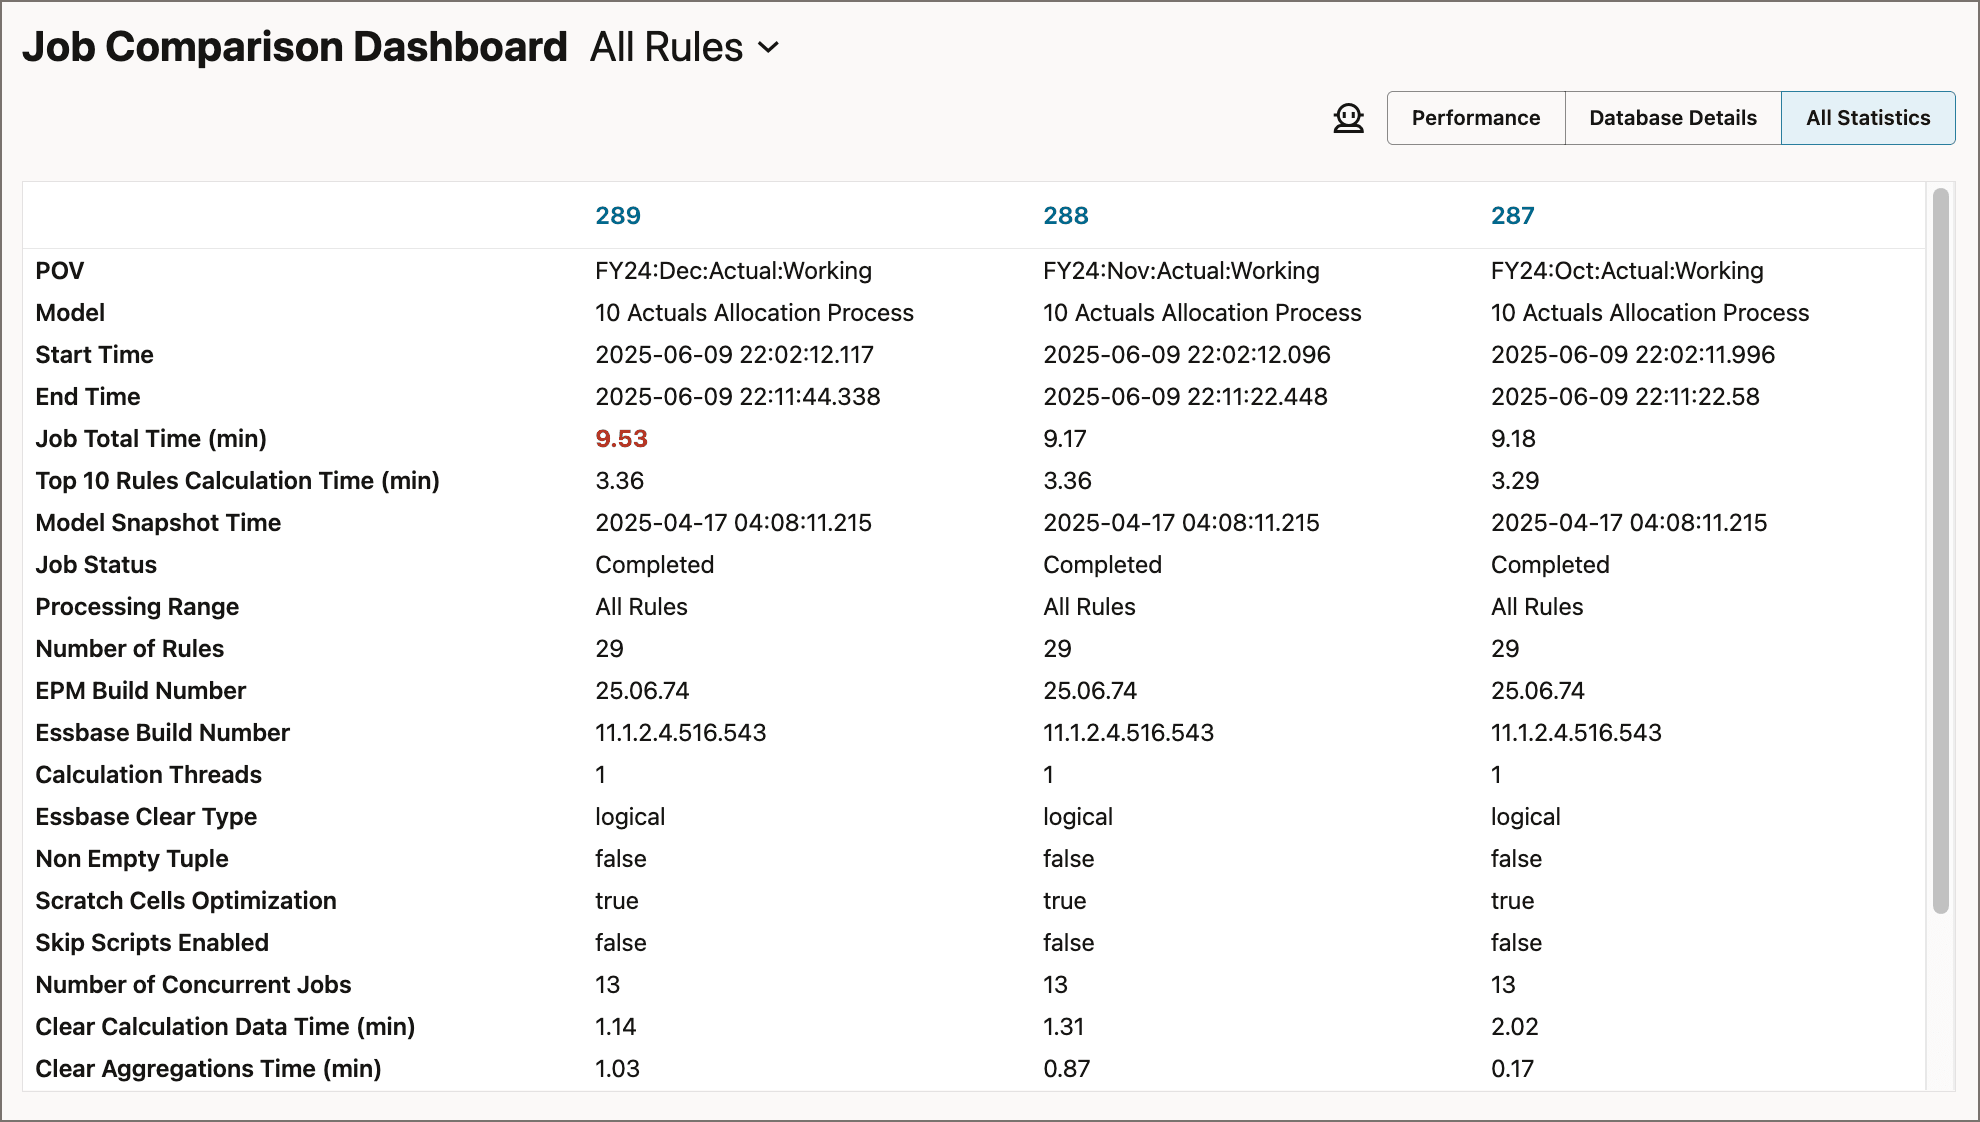This screenshot has width=1980, height=1122.
Task: Open job 289 link
Action: [617, 215]
